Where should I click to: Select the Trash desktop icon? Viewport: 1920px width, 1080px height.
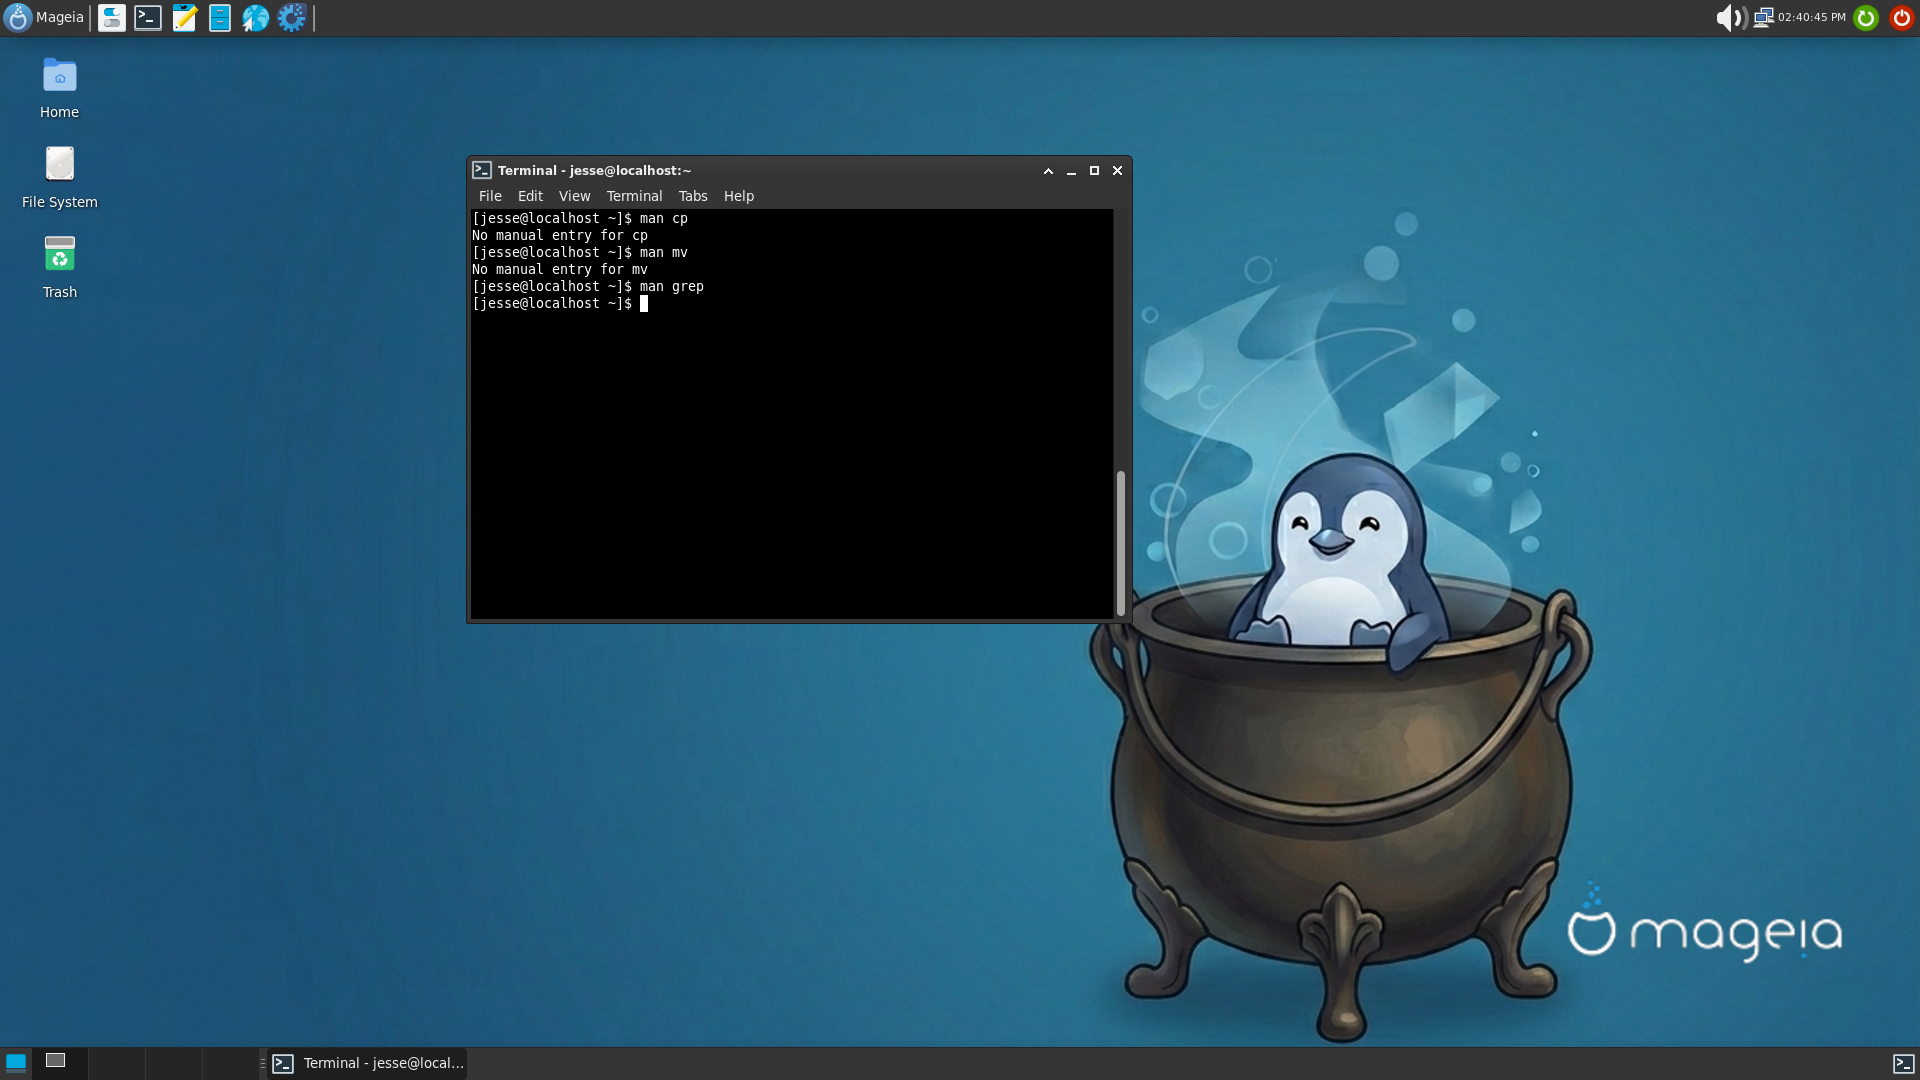coord(59,268)
